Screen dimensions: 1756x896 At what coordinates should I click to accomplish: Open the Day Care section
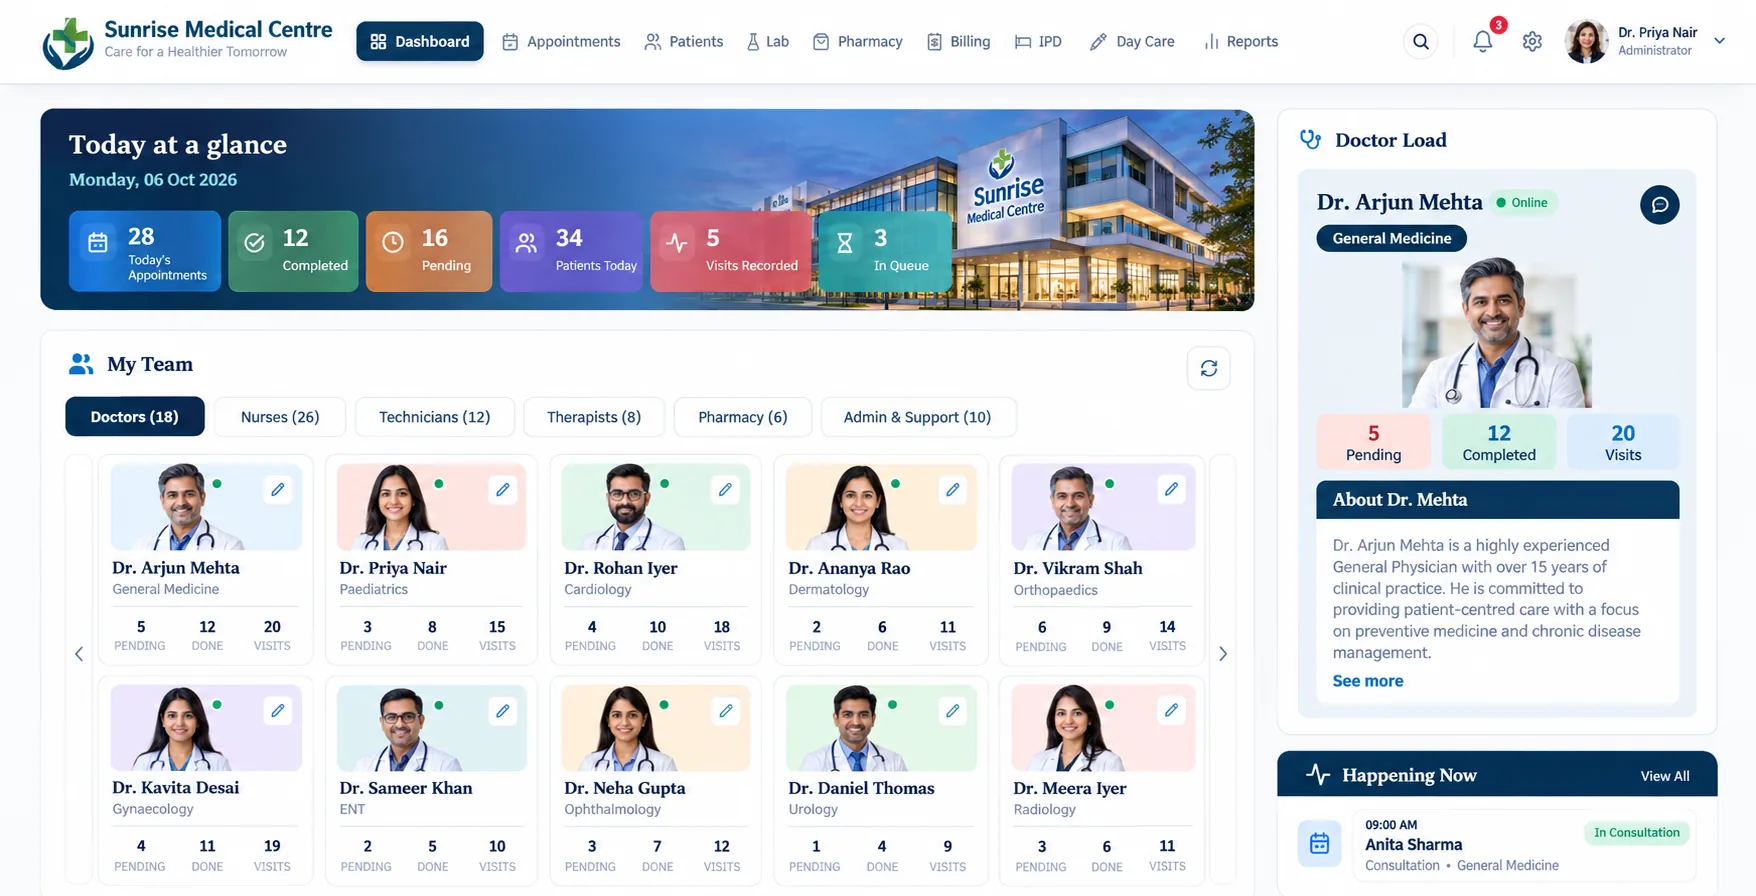point(1132,42)
